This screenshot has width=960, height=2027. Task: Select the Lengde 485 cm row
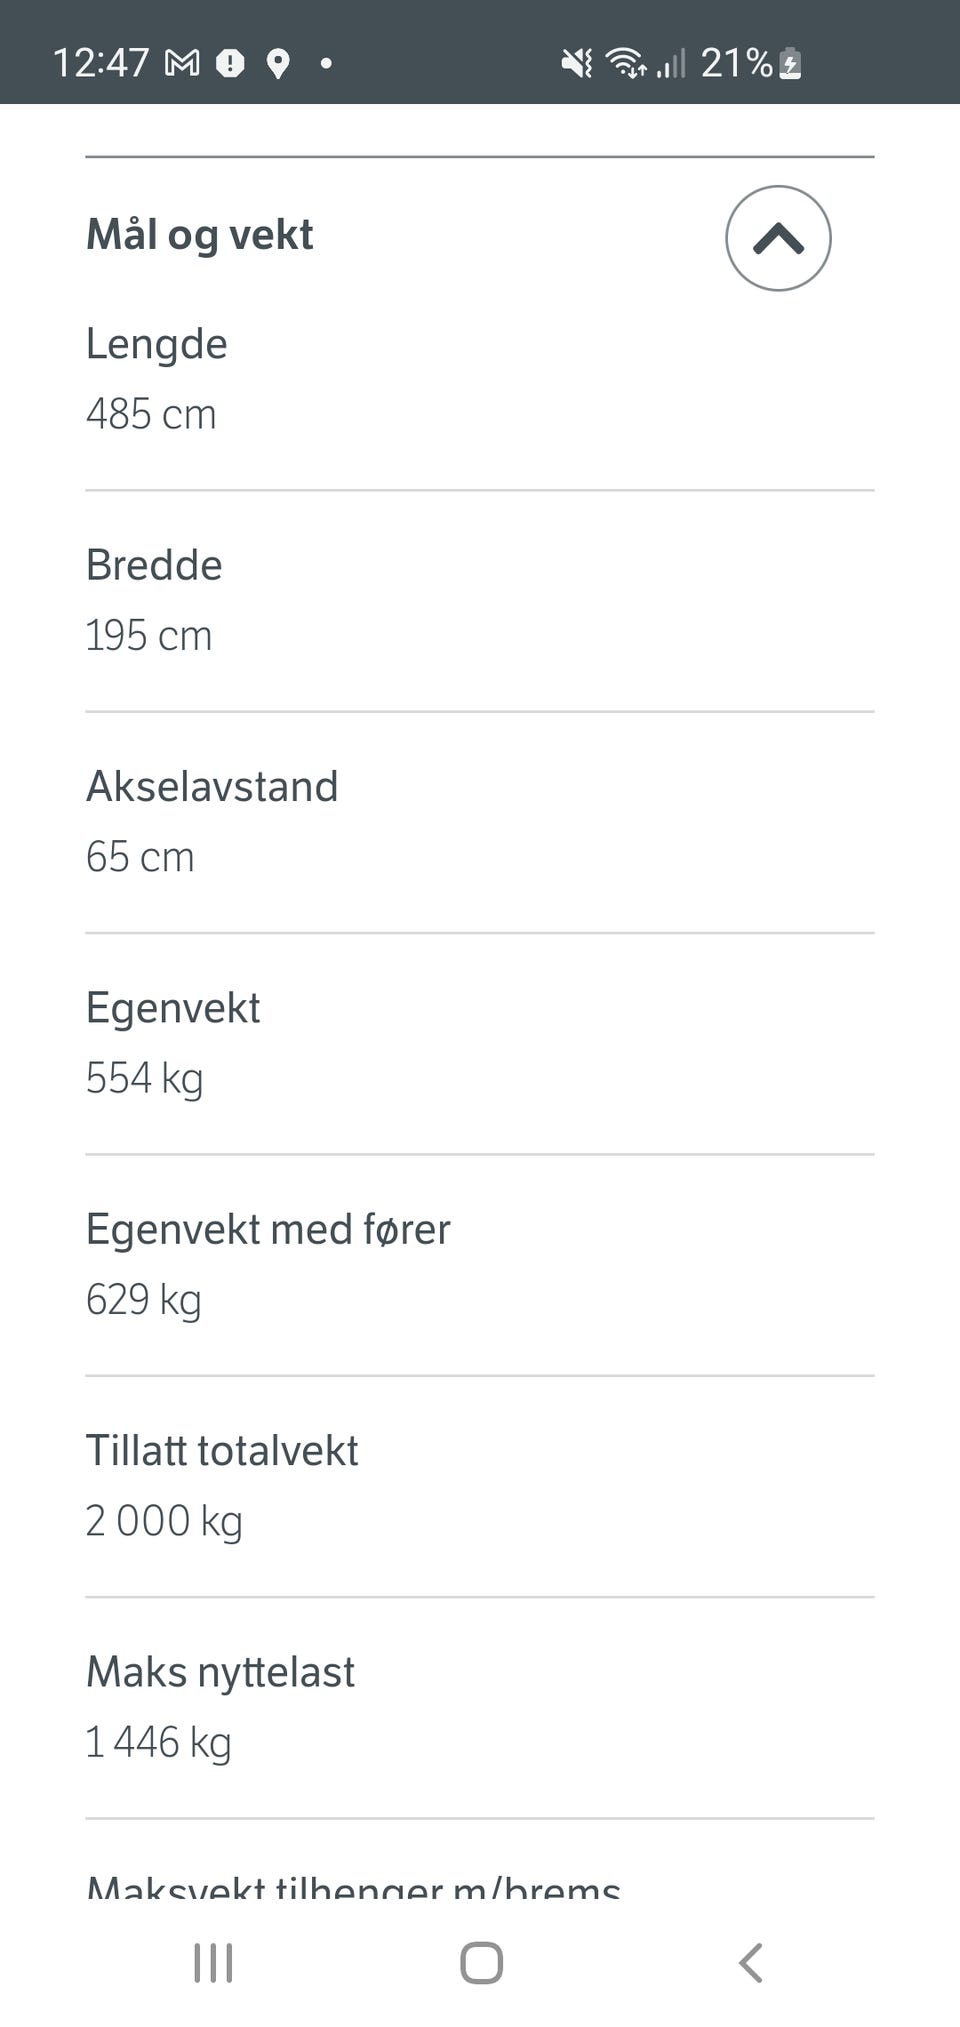(480, 380)
